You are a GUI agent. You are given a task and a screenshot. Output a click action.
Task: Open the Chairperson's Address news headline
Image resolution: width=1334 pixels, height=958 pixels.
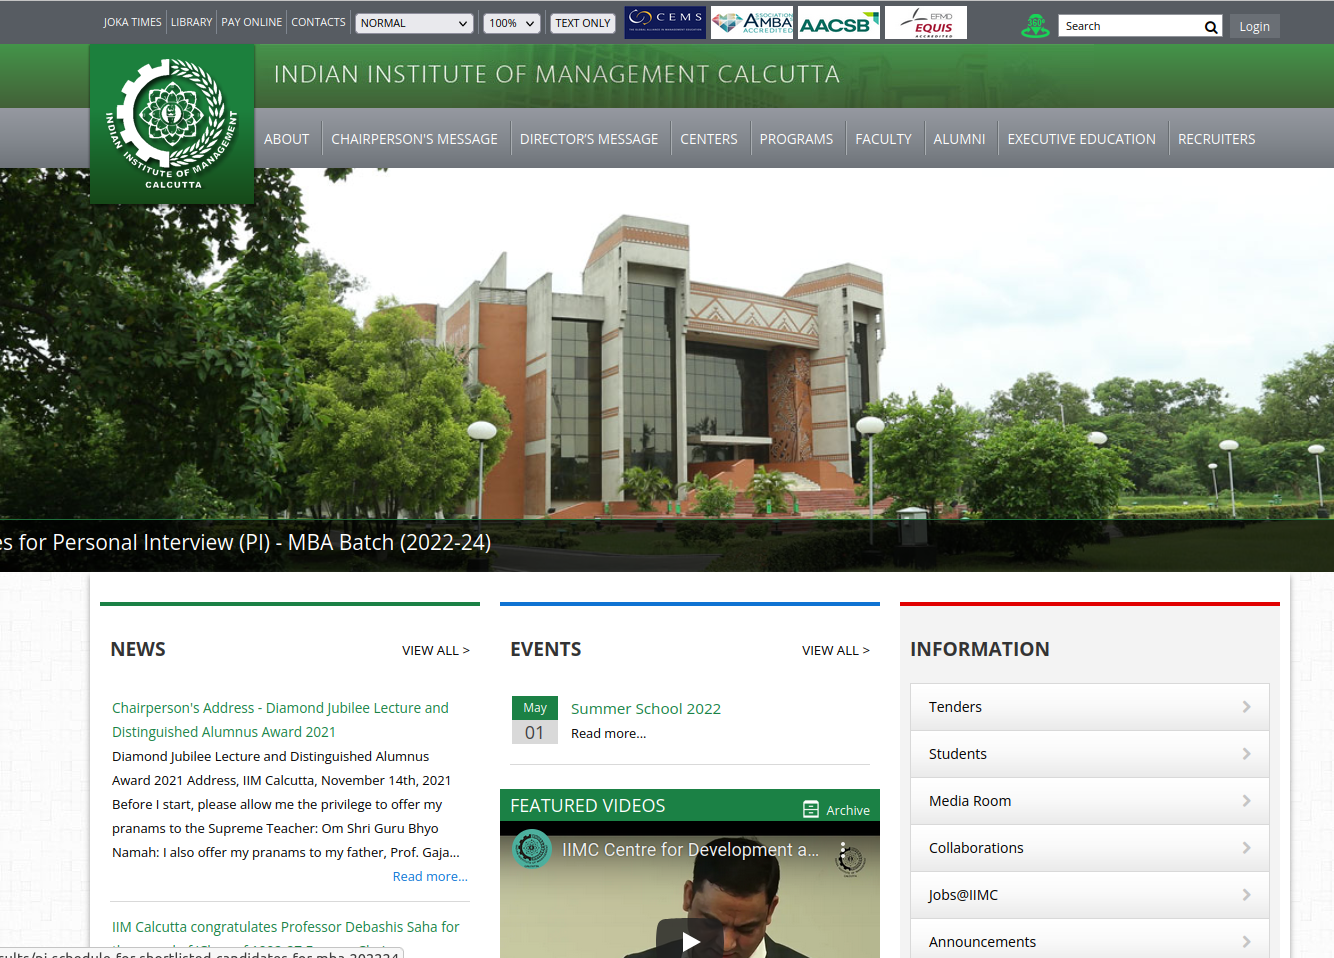(280, 720)
